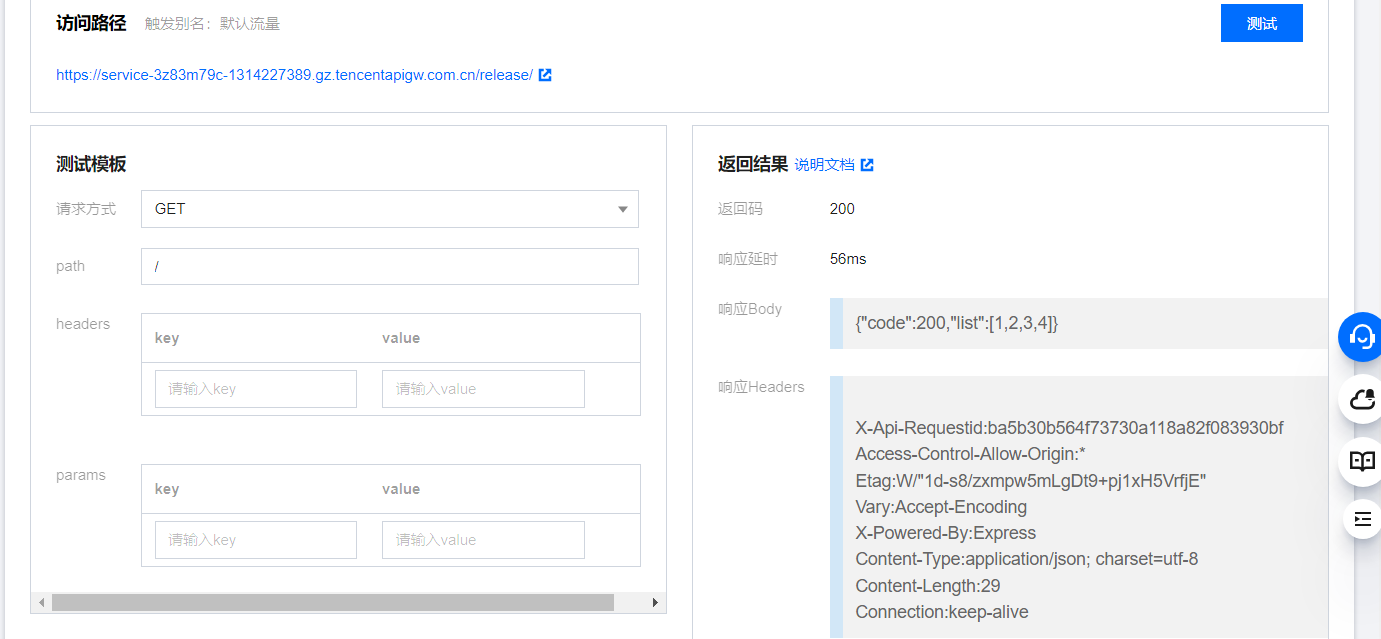Click external link icon beside 说明文档
1381x639 pixels.
pyautogui.click(x=867, y=165)
